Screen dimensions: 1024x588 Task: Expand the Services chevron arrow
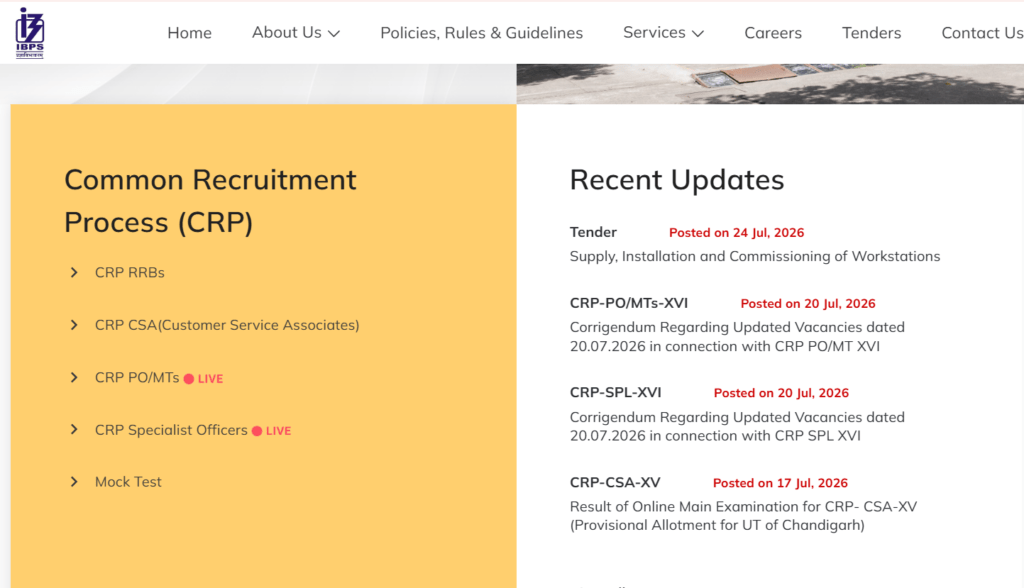[x=698, y=34]
